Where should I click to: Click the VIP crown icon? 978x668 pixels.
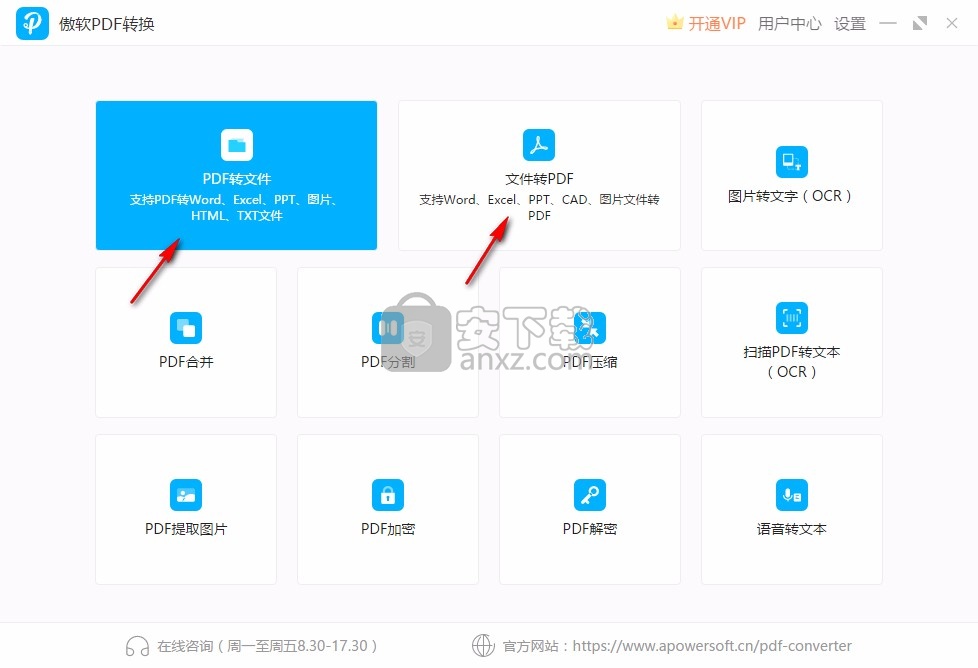point(674,22)
